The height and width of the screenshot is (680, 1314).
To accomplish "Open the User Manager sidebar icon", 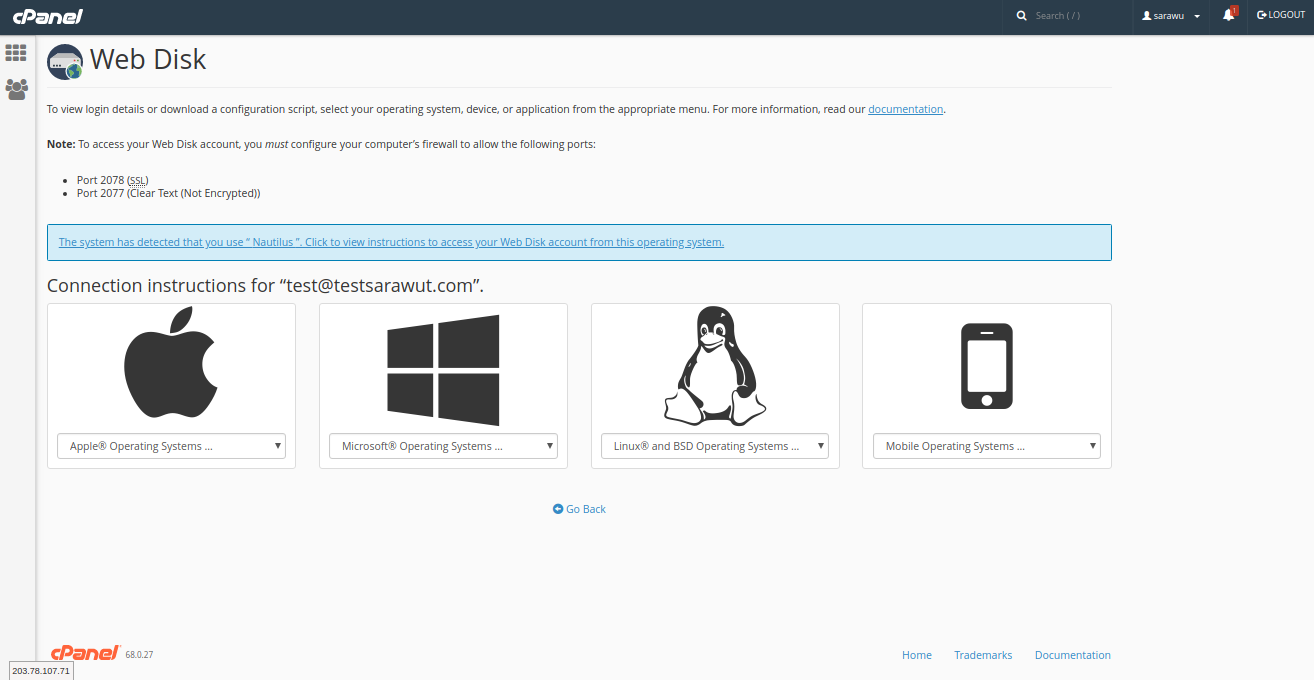I will [16, 89].
